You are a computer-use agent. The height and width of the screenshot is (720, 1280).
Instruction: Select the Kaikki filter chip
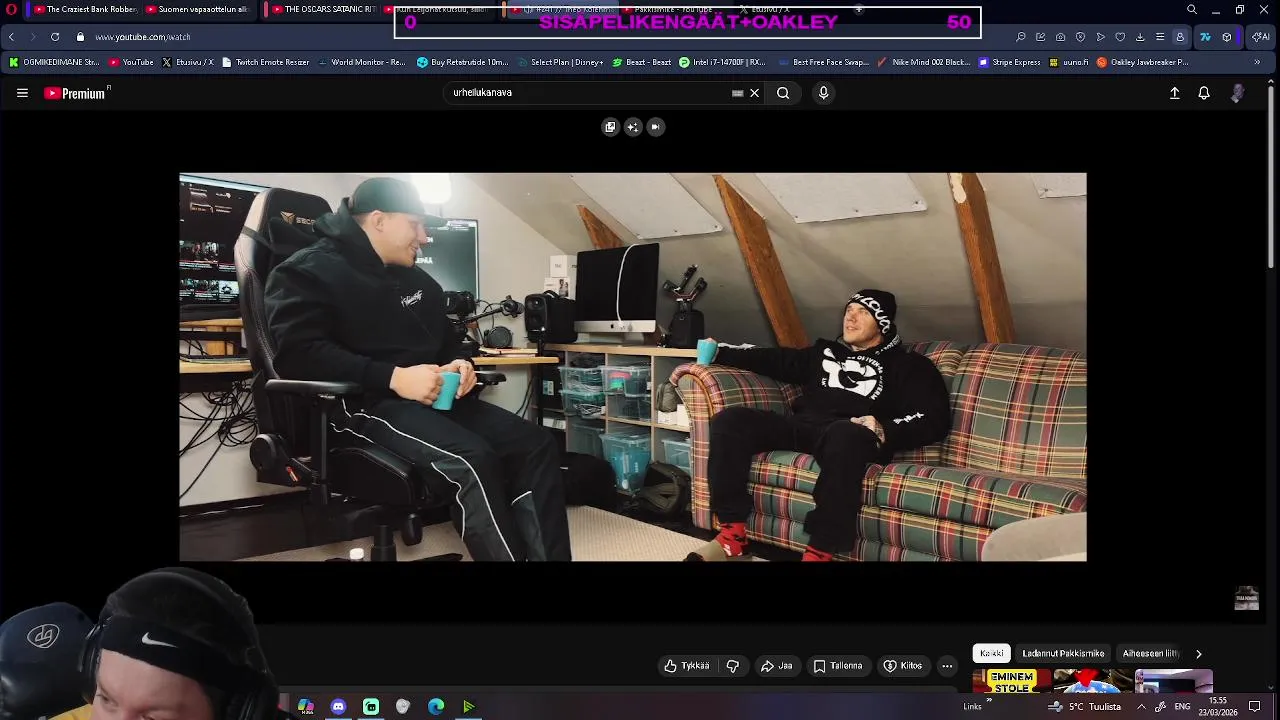point(992,653)
